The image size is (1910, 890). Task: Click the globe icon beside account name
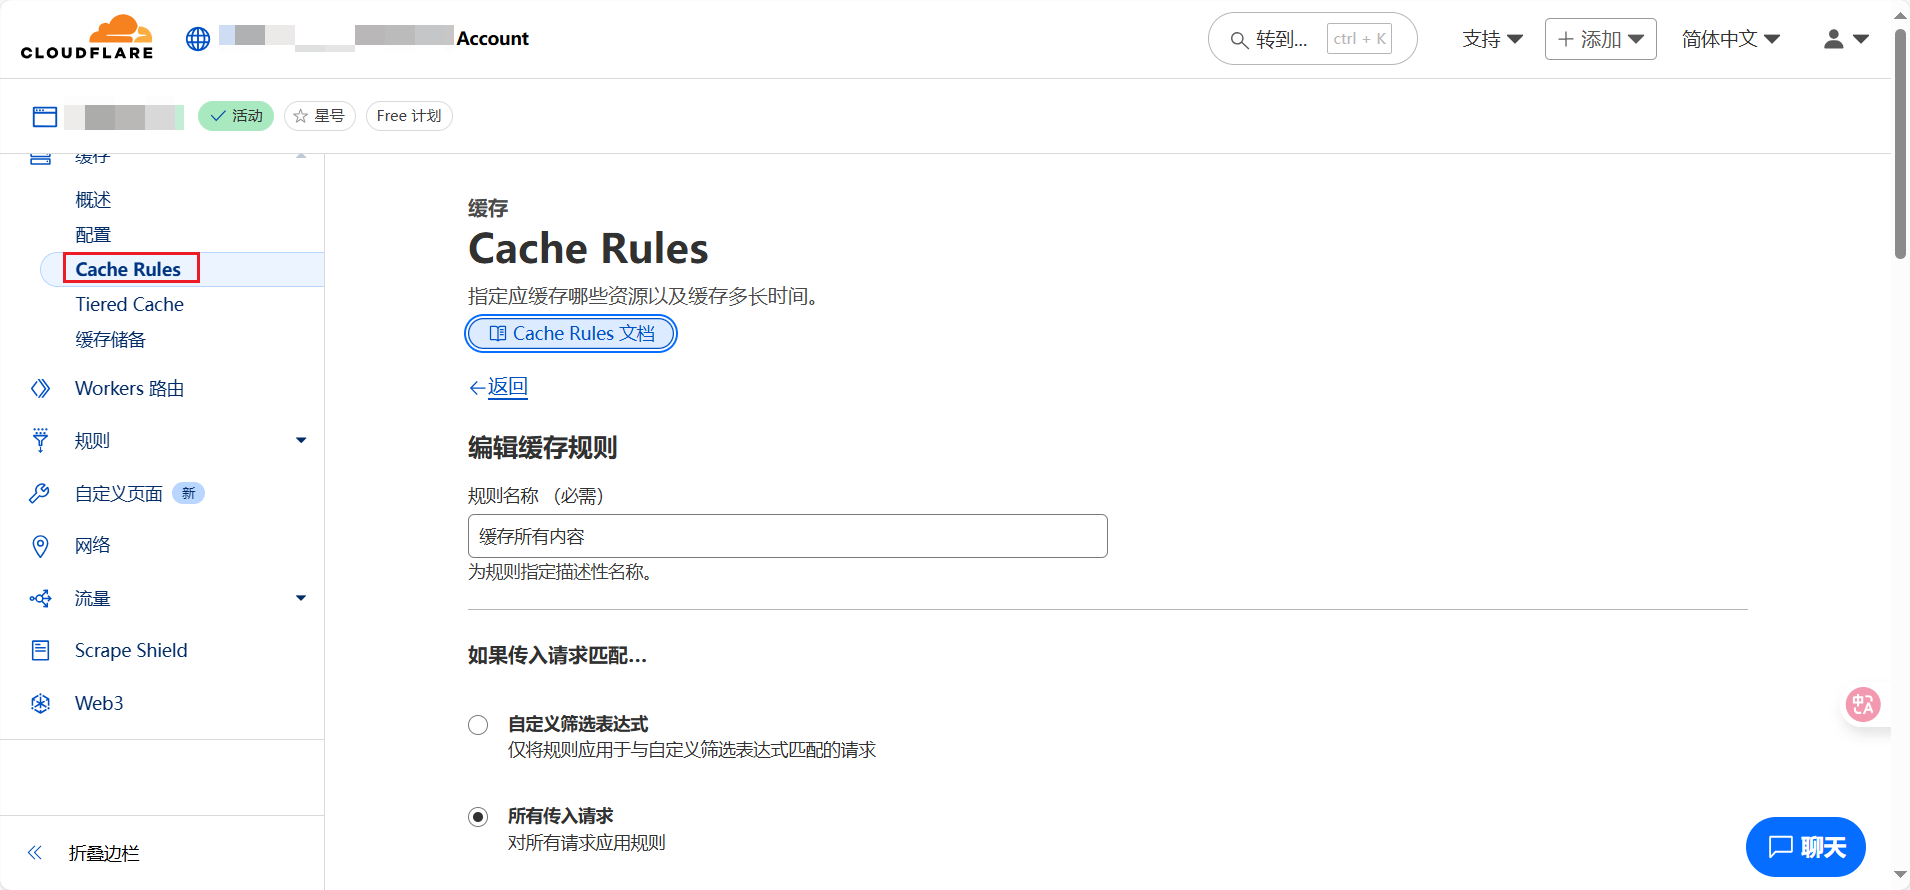pos(198,38)
